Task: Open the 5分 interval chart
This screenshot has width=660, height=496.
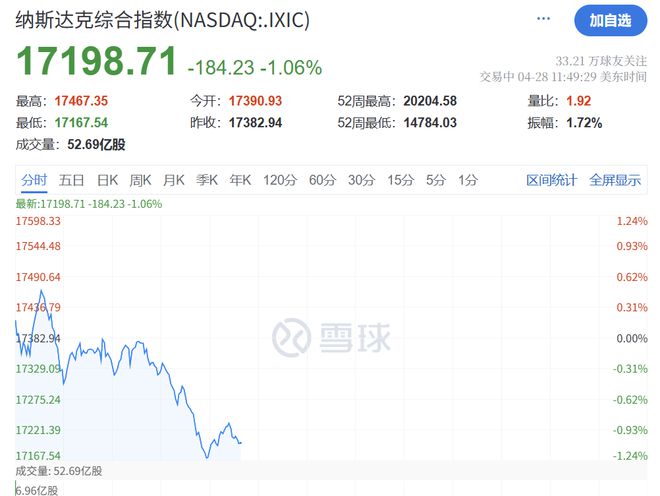Action: click(436, 180)
